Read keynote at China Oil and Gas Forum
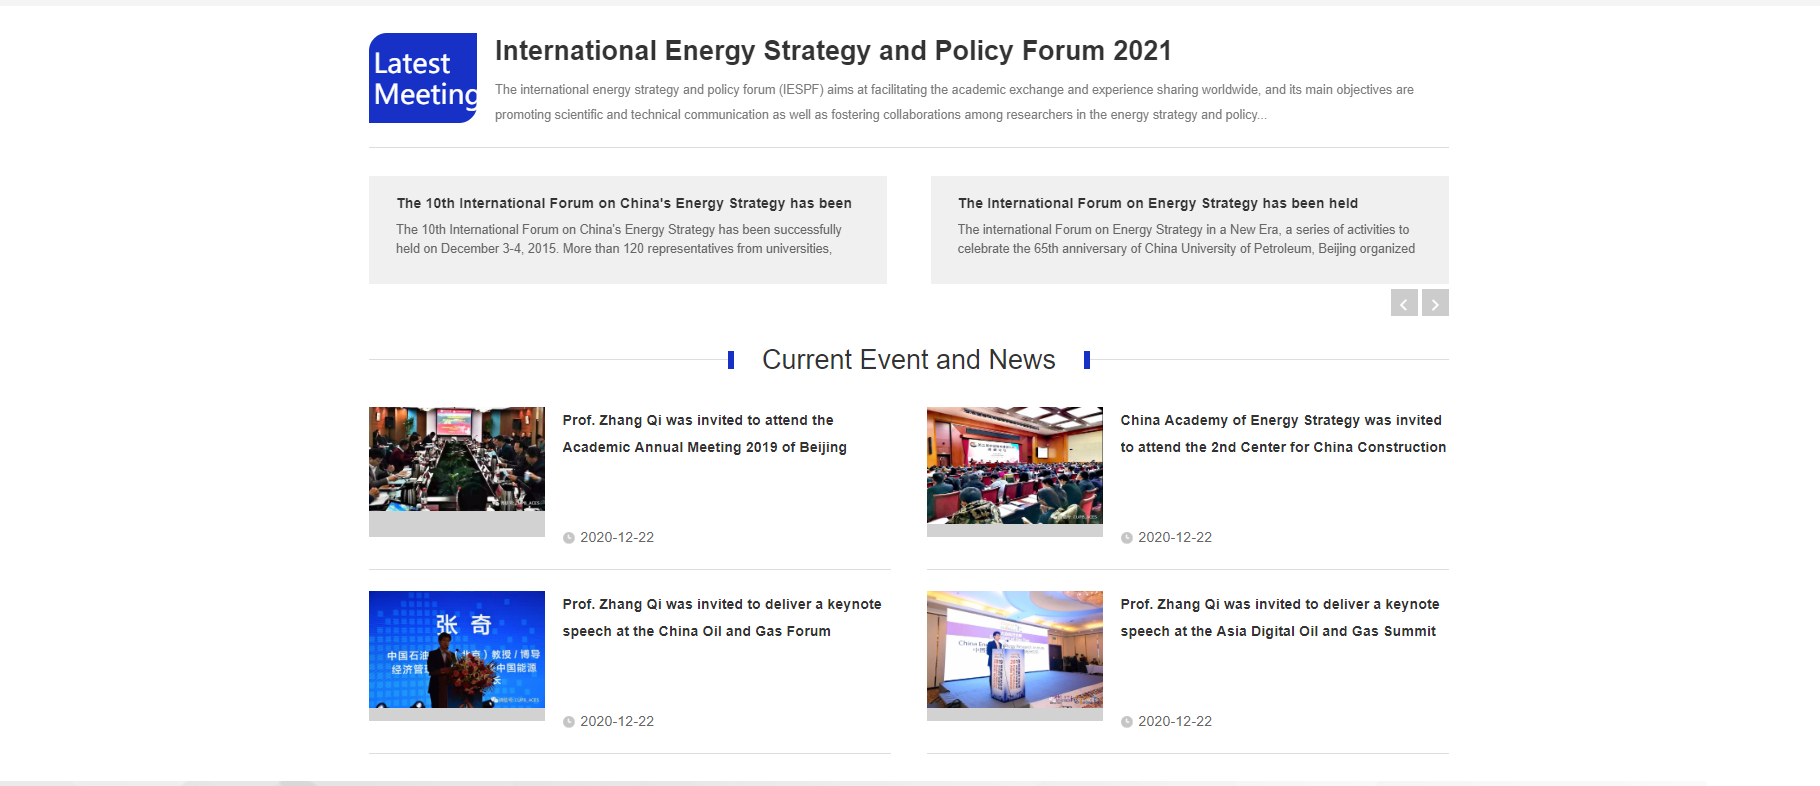 tap(721, 618)
